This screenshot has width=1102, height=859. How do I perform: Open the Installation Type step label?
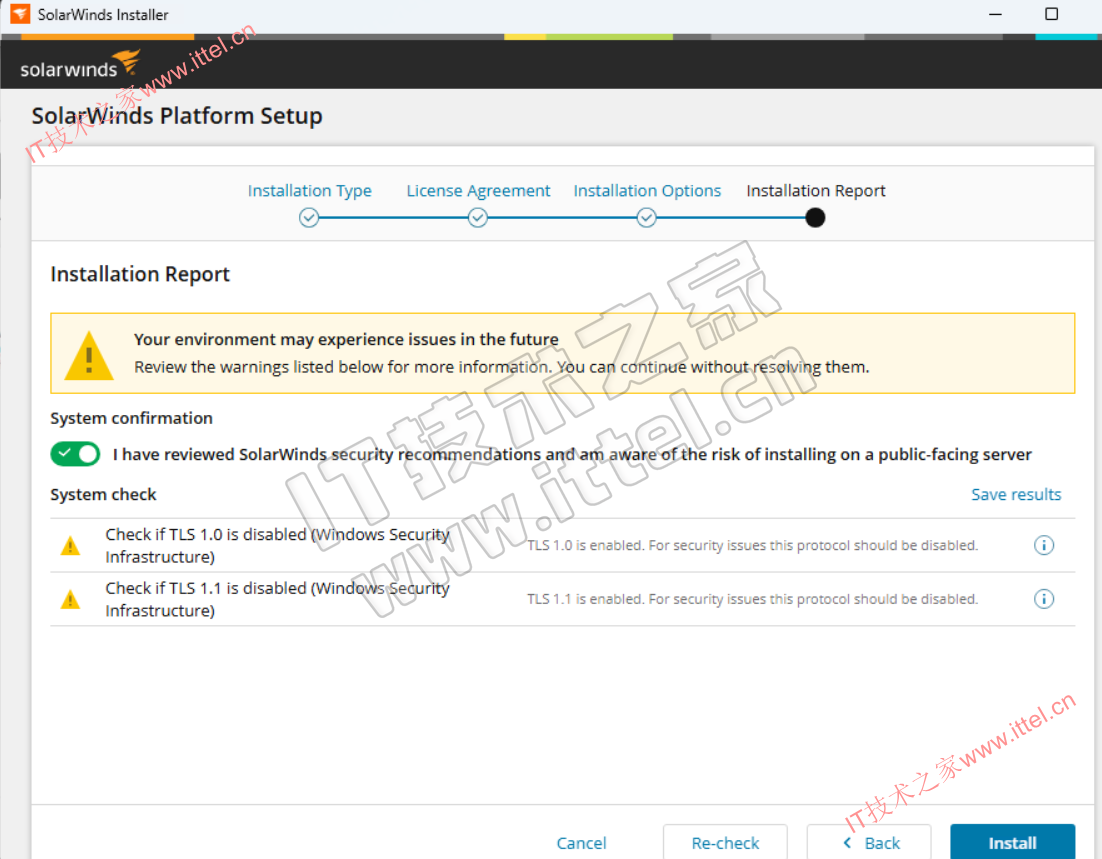coord(309,191)
